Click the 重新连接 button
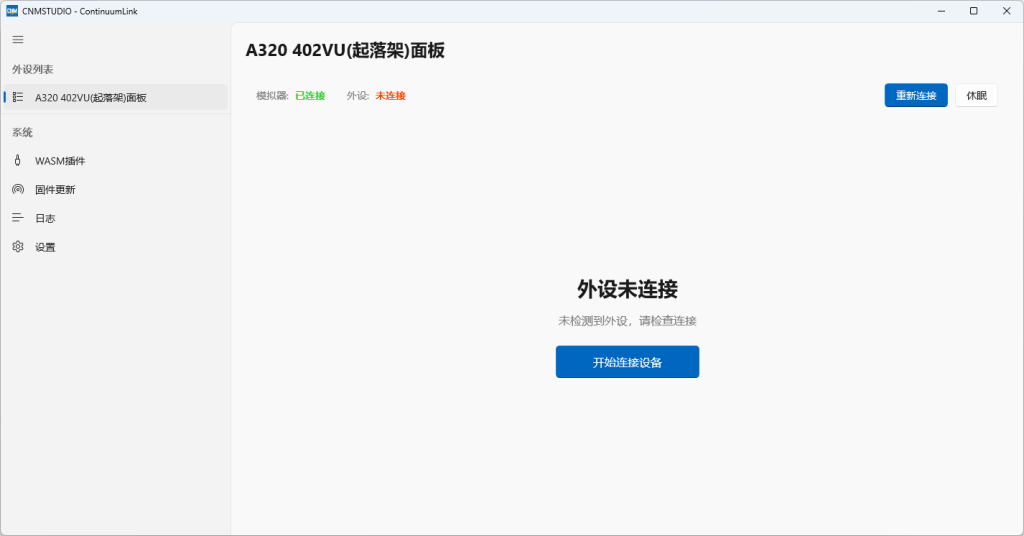This screenshot has width=1024, height=536. point(916,95)
